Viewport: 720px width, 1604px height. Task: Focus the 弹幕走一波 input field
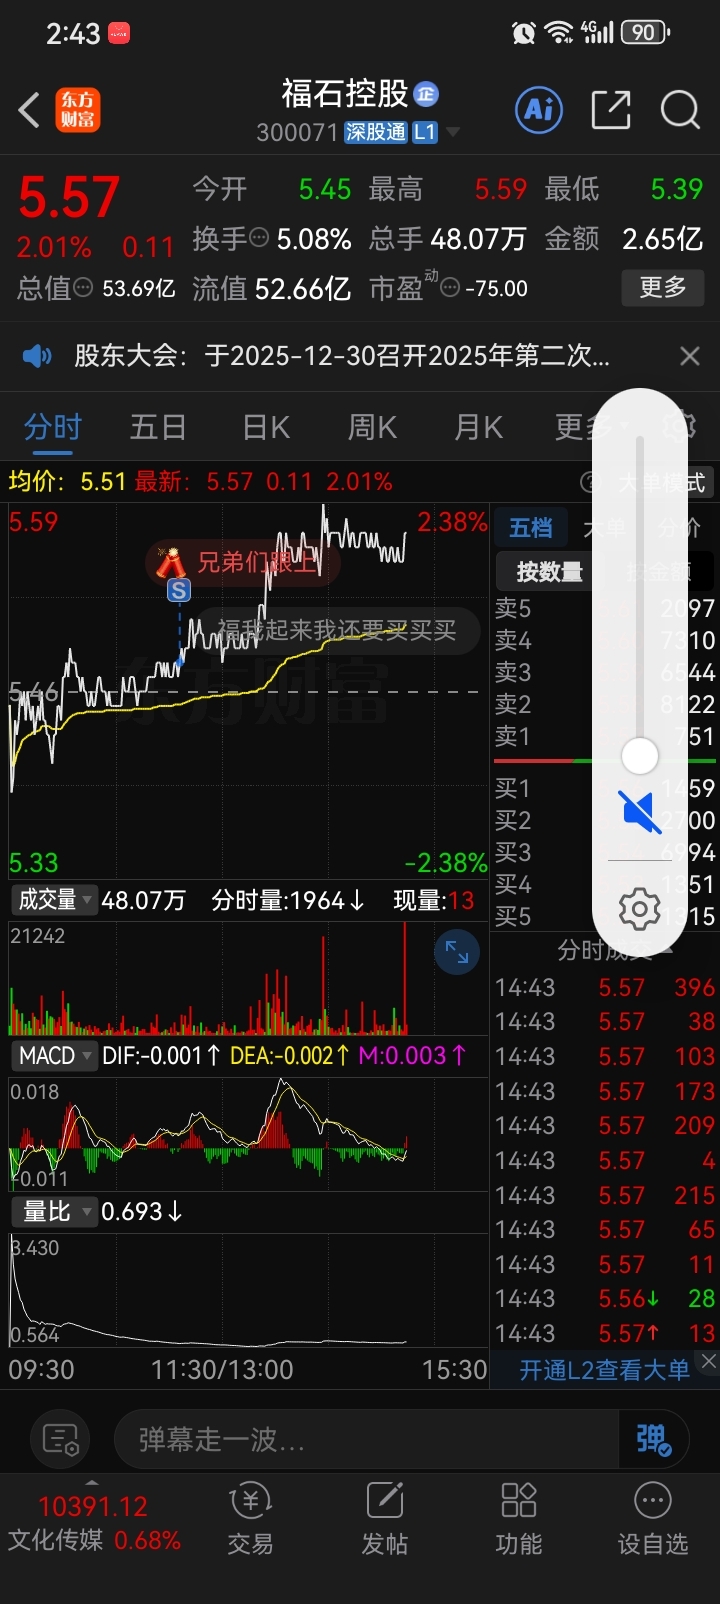[x=367, y=1440]
